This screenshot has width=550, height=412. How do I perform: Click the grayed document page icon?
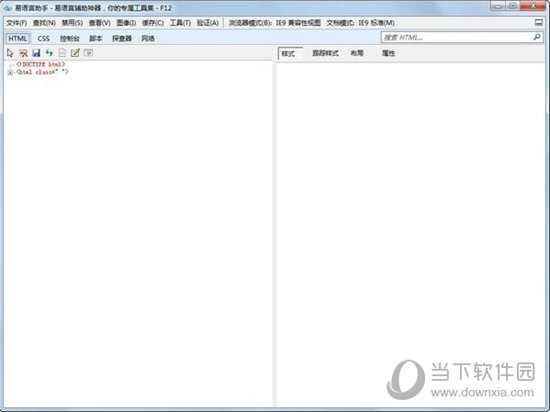(x=62, y=53)
